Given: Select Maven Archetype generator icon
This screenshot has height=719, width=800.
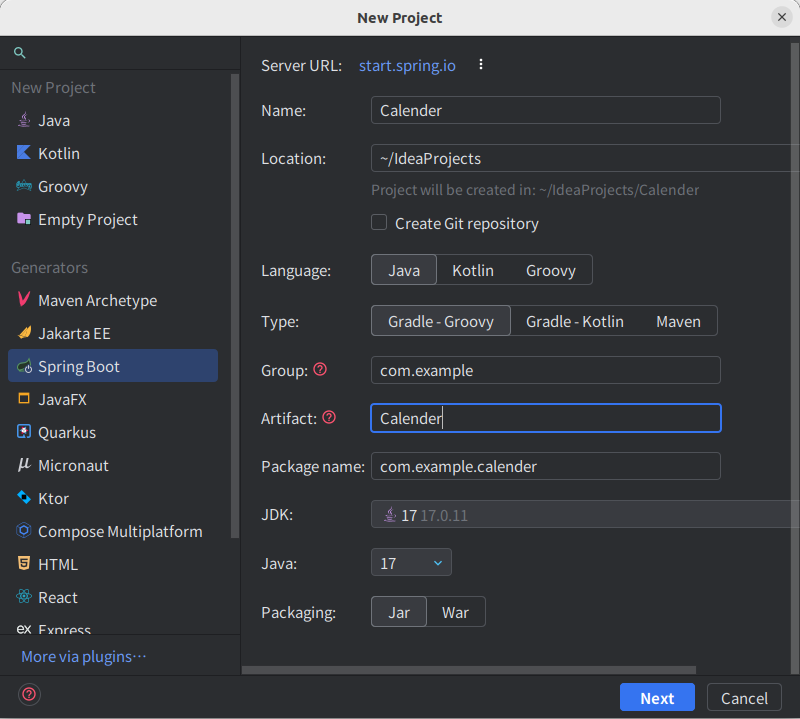Looking at the screenshot, I should (x=24, y=300).
